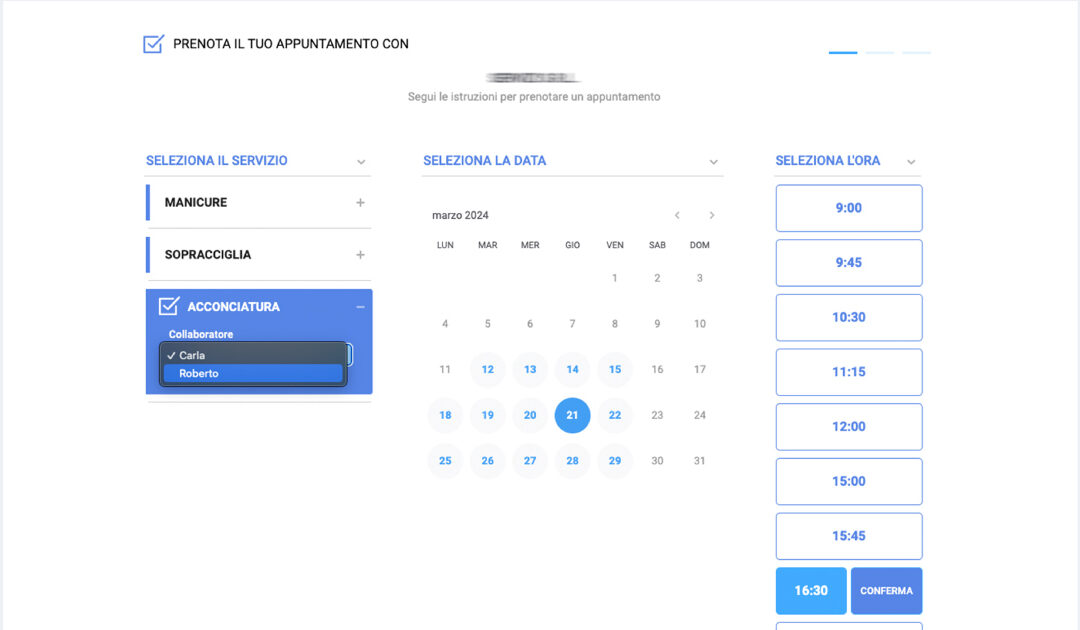Select the selected 16:30 time slot
Image resolution: width=1080 pixels, height=630 pixels.
(x=810, y=591)
